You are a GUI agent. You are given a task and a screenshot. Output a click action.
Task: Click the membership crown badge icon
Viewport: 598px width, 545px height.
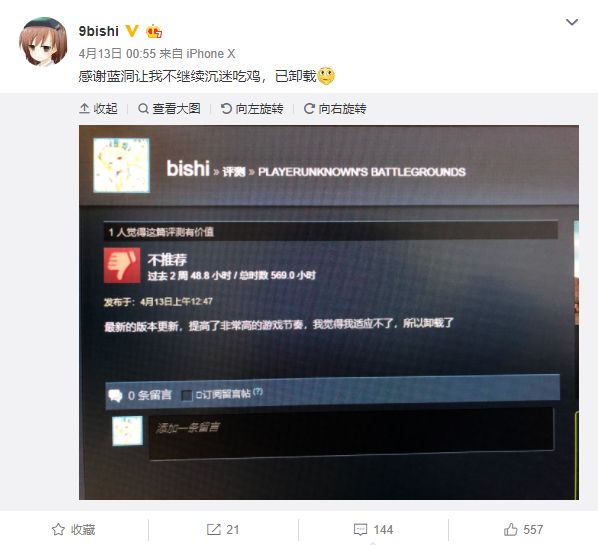154,31
